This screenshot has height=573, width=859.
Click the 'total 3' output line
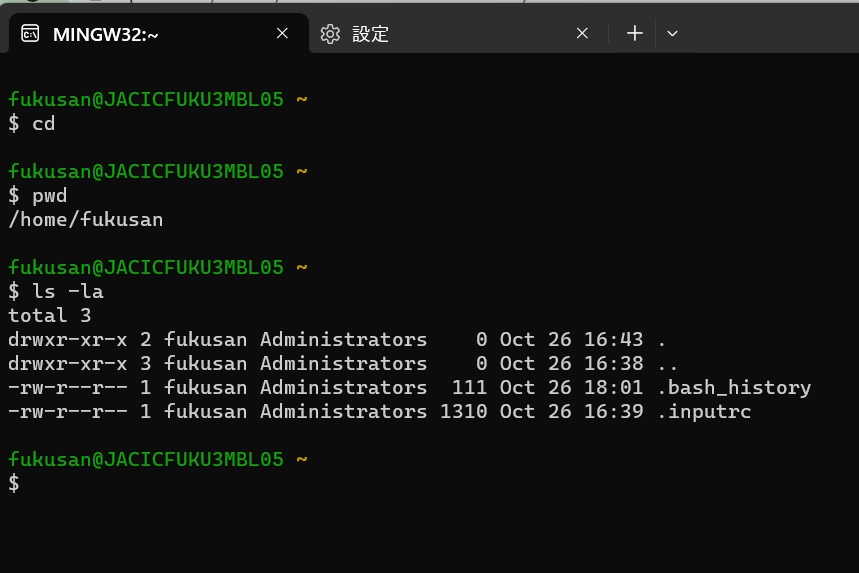[x=50, y=315]
